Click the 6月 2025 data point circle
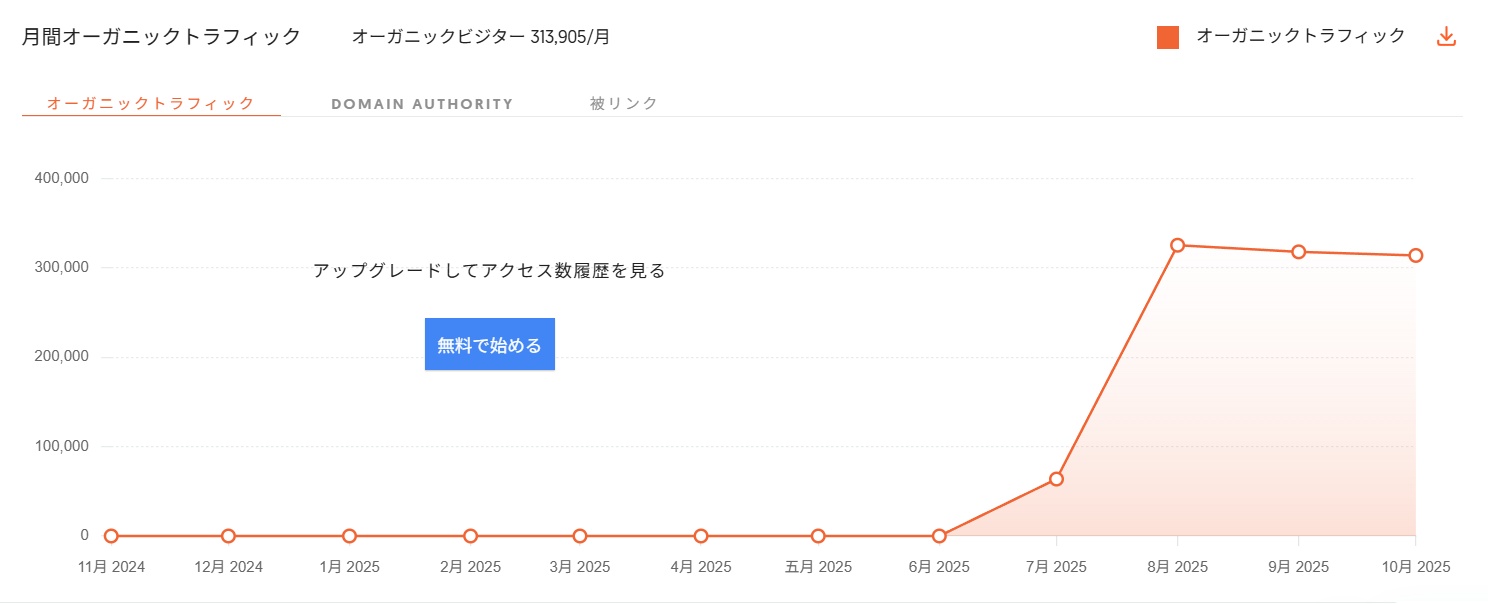 click(938, 536)
